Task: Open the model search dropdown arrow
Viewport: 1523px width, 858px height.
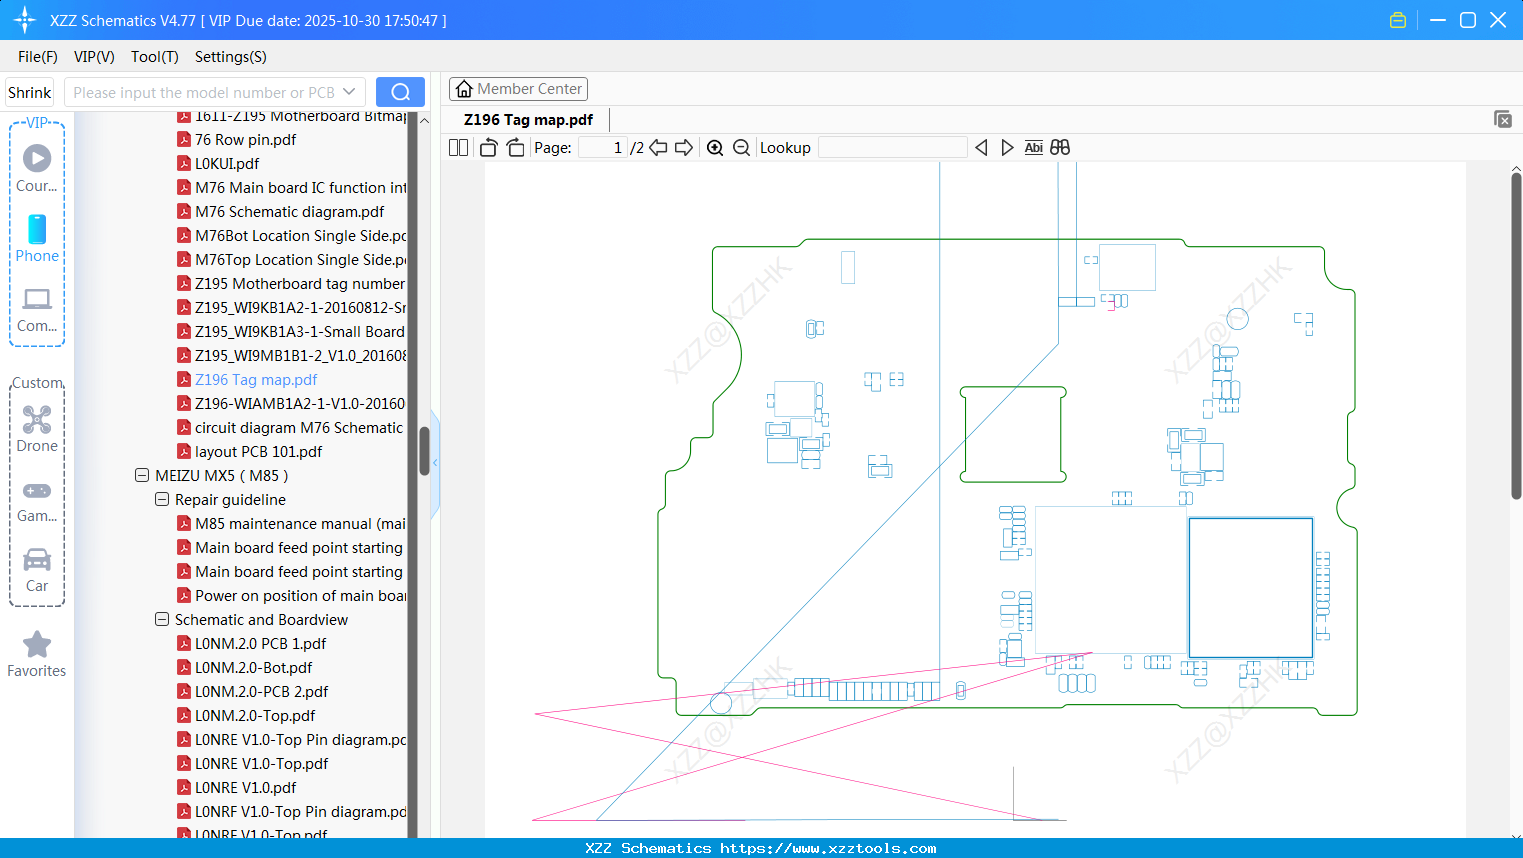Action: (349, 91)
